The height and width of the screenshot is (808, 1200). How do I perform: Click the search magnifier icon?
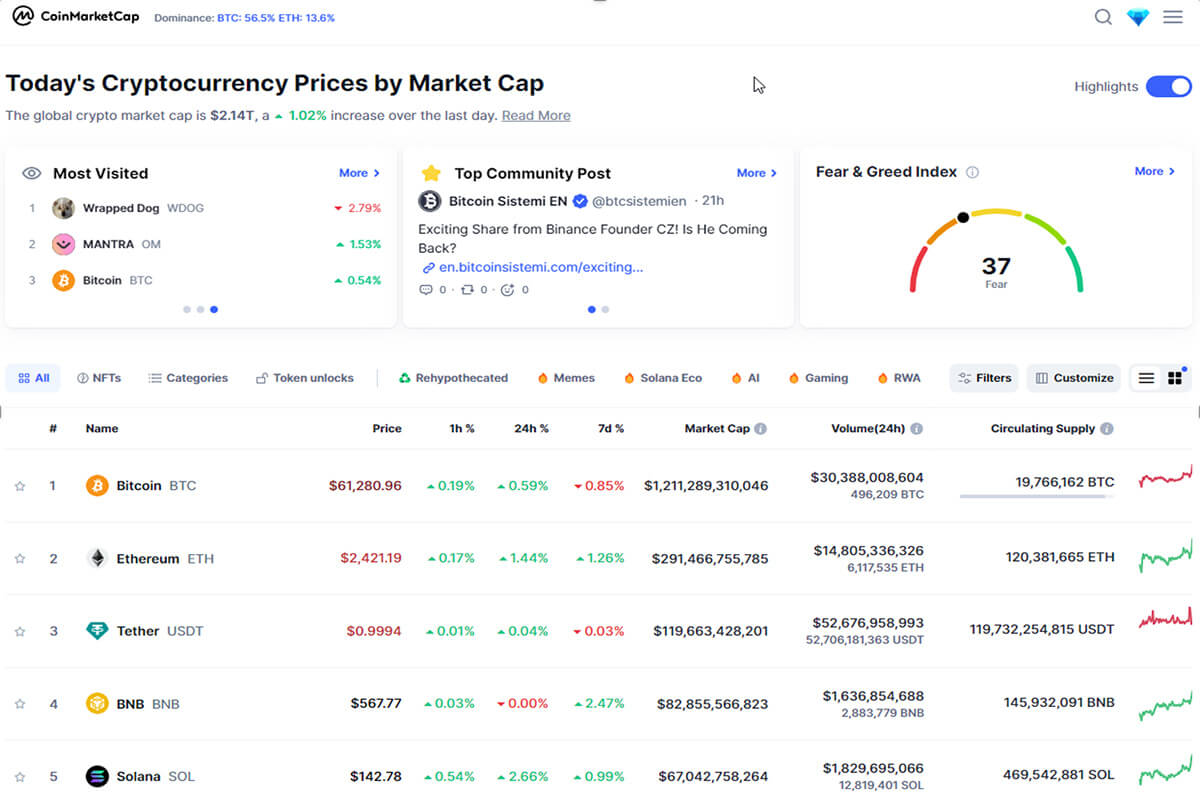[x=1103, y=17]
